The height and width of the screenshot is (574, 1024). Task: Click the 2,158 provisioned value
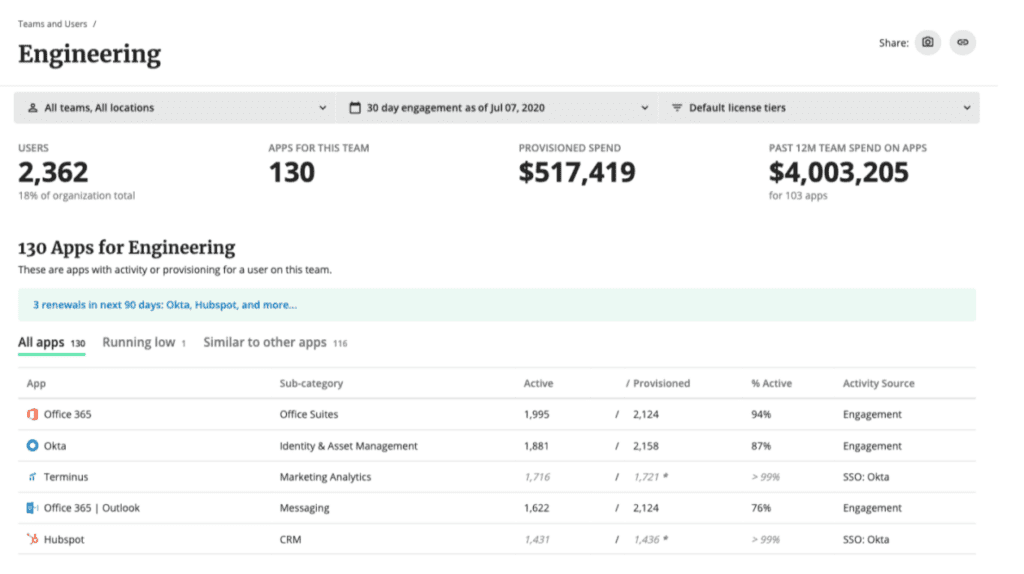(646, 446)
